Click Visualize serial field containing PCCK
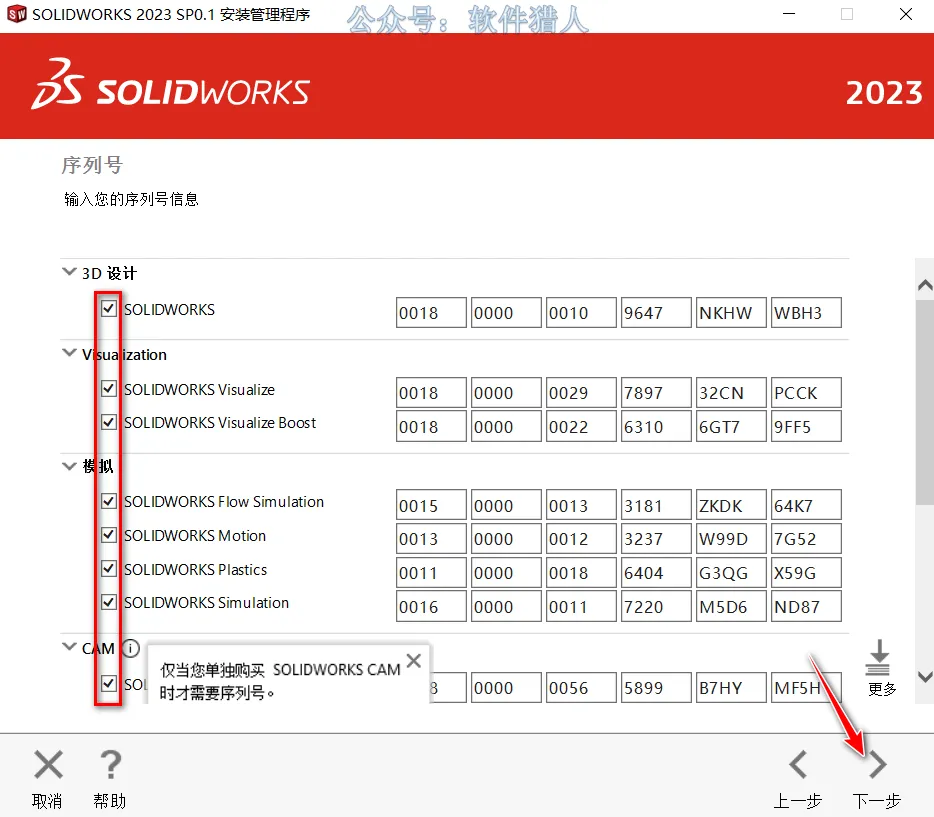Viewport: 934px width, 817px height. tap(806, 392)
